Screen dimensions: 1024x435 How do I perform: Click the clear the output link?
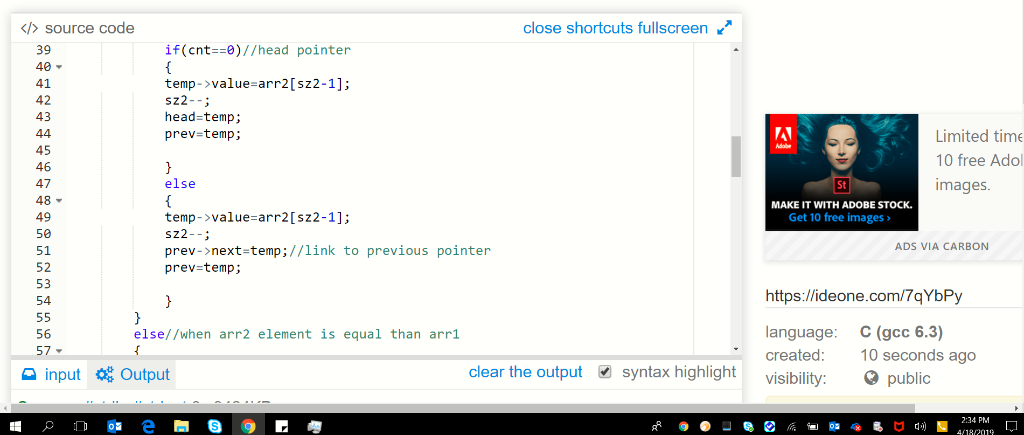(525, 372)
